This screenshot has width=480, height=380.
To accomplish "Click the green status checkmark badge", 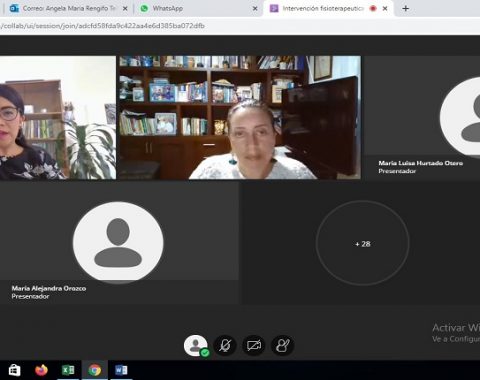I will pos(205,352).
